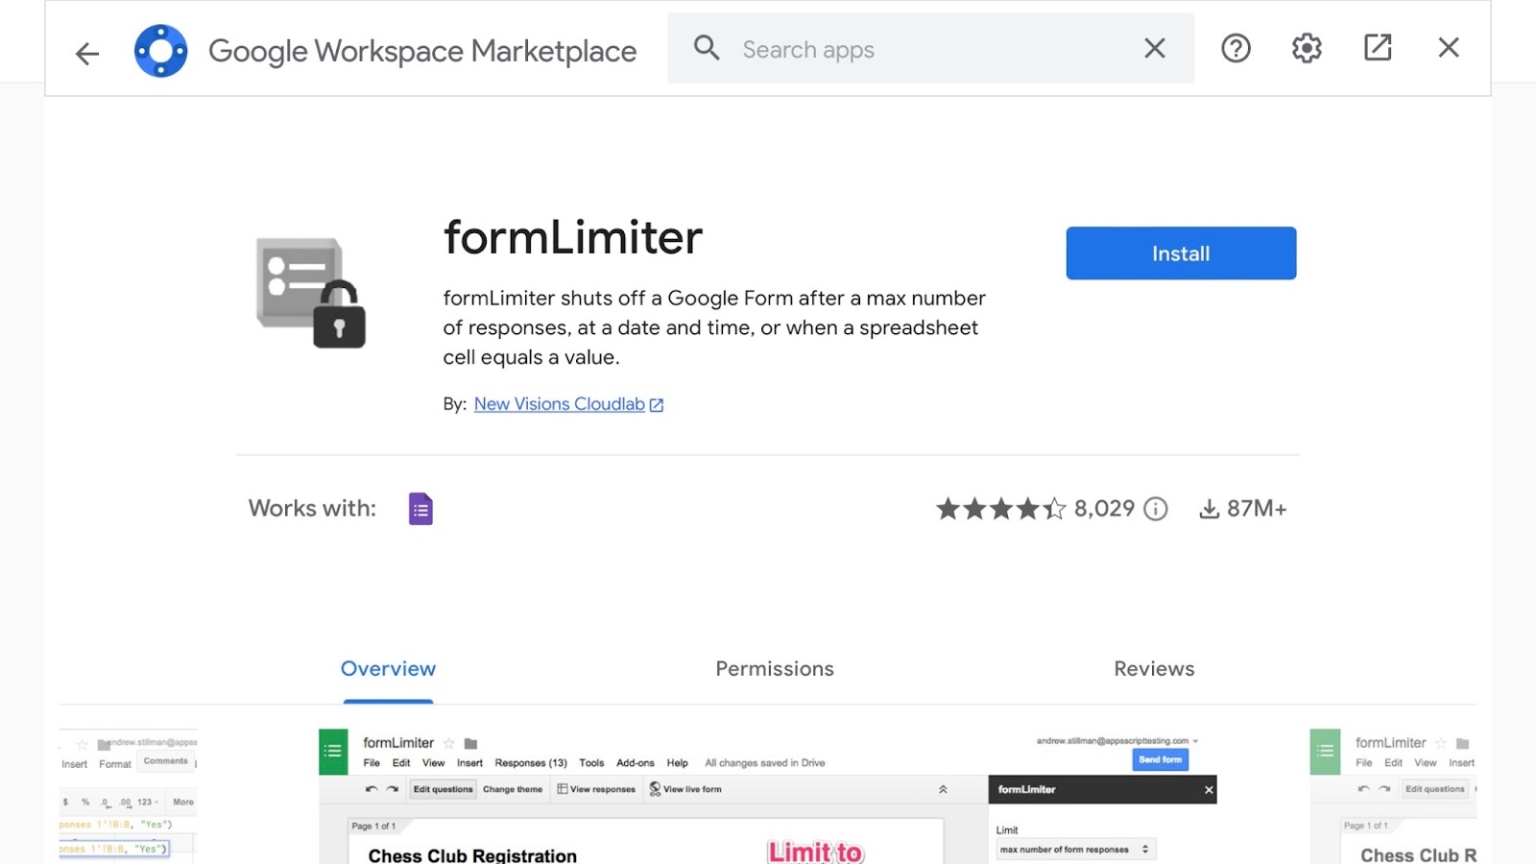Click the 8,029 ratings count
This screenshot has height=864, width=1536.
coord(1103,508)
